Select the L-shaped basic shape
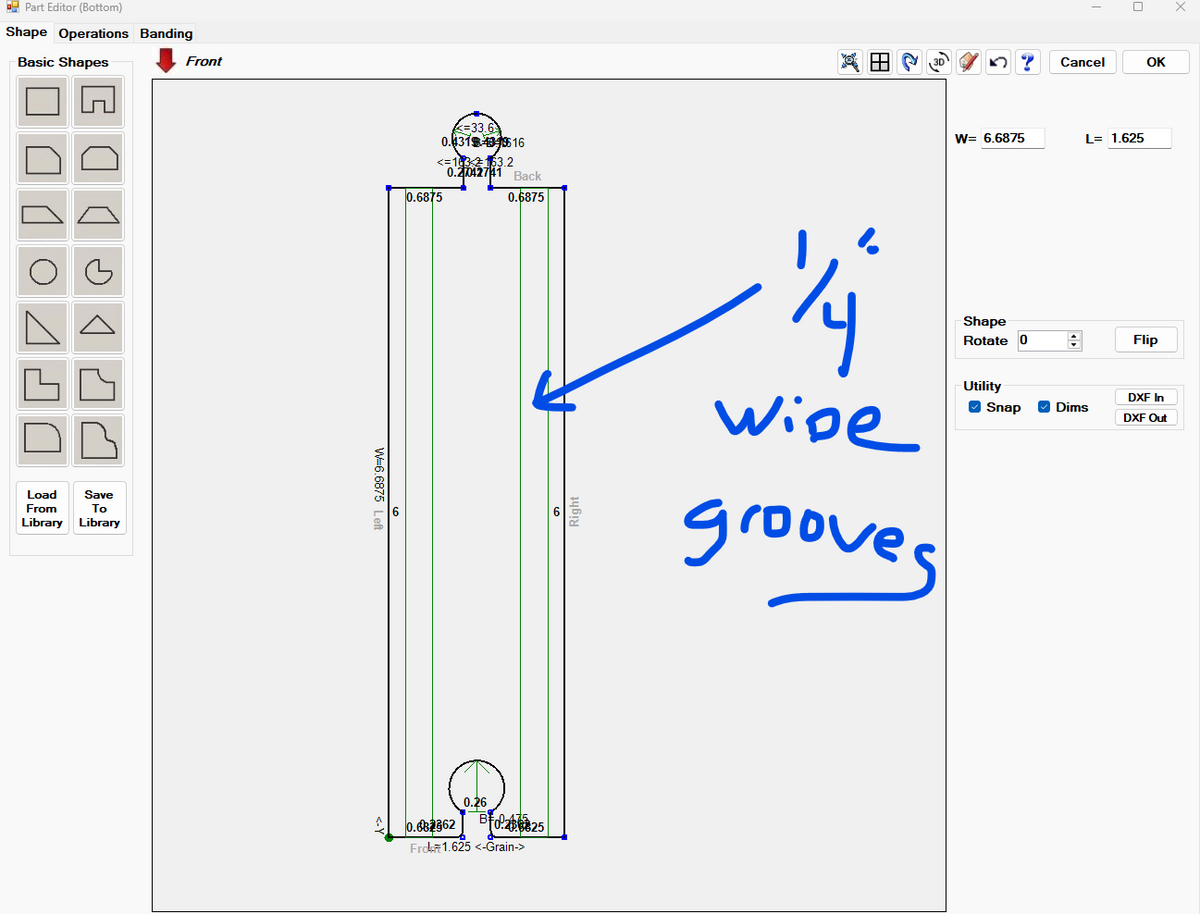Viewport: 1200px width, 914px height. (x=42, y=383)
